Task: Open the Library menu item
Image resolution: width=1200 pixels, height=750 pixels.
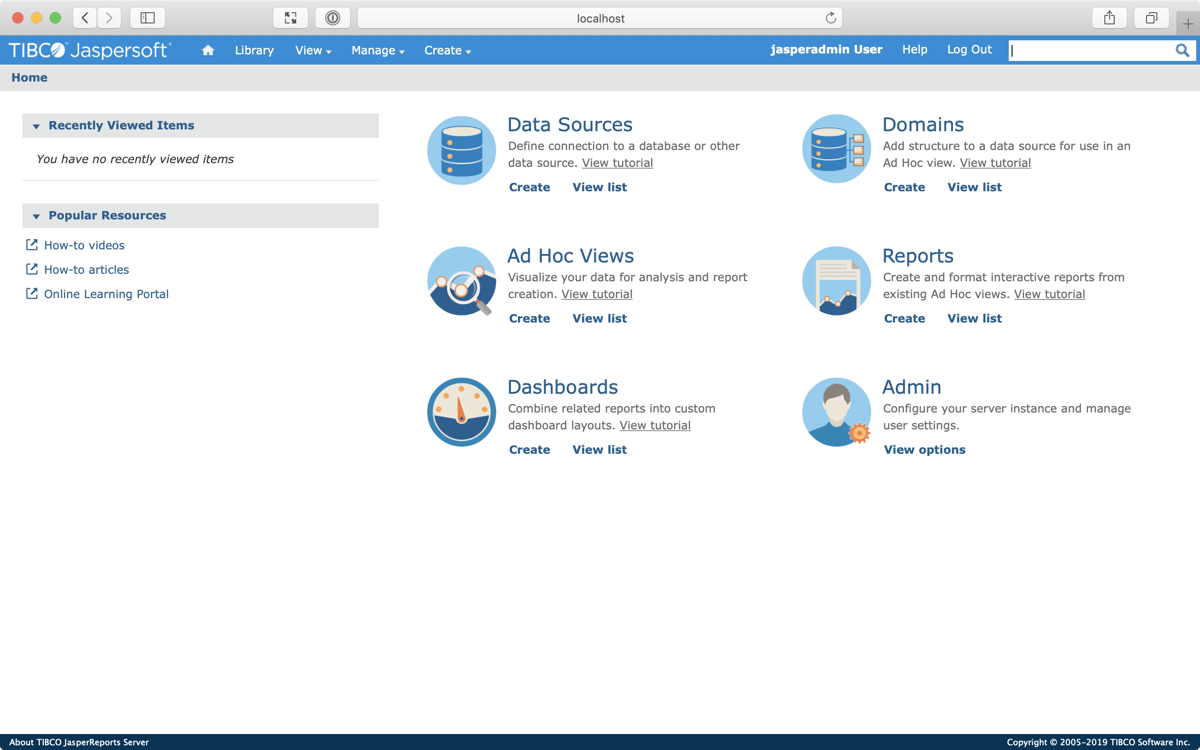Action: (x=254, y=50)
